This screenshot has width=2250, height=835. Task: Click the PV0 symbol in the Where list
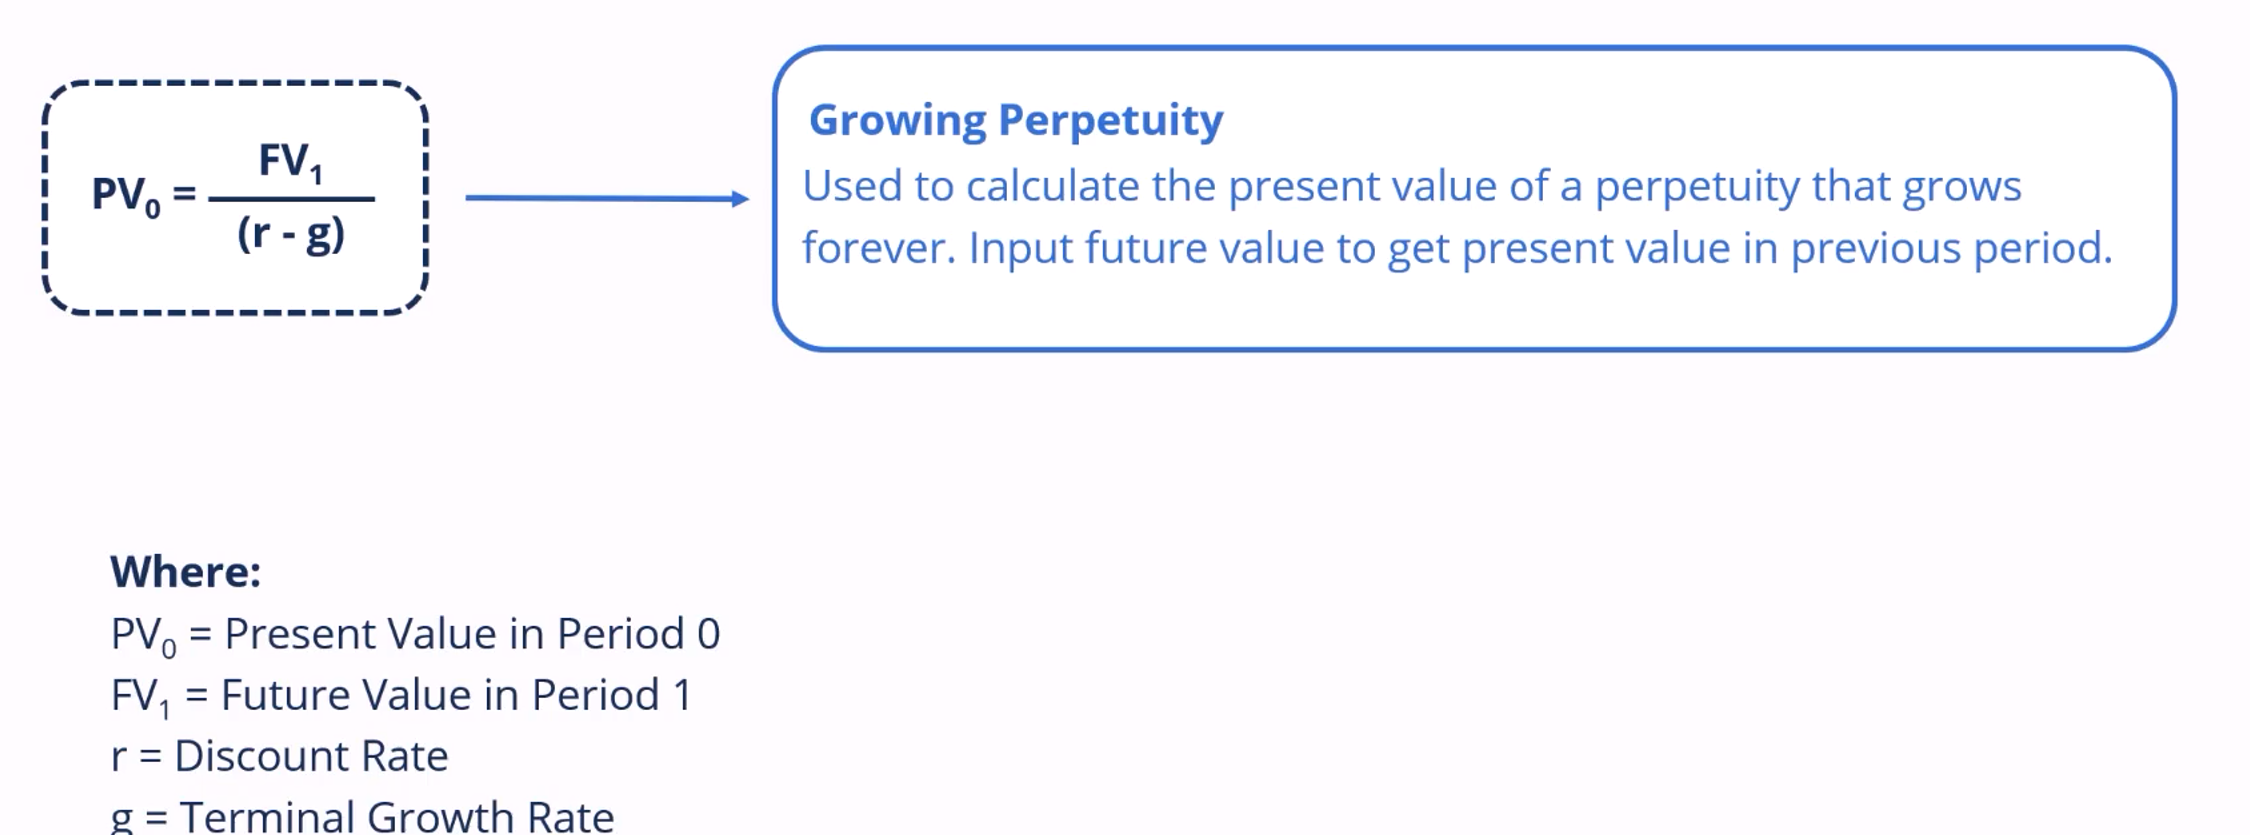coord(143,636)
